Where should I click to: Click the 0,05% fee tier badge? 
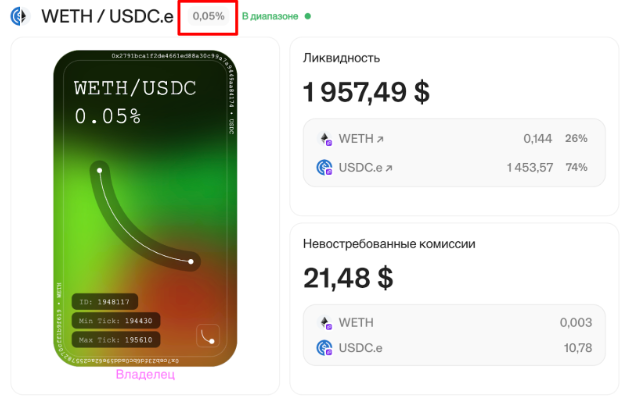(208, 16)
